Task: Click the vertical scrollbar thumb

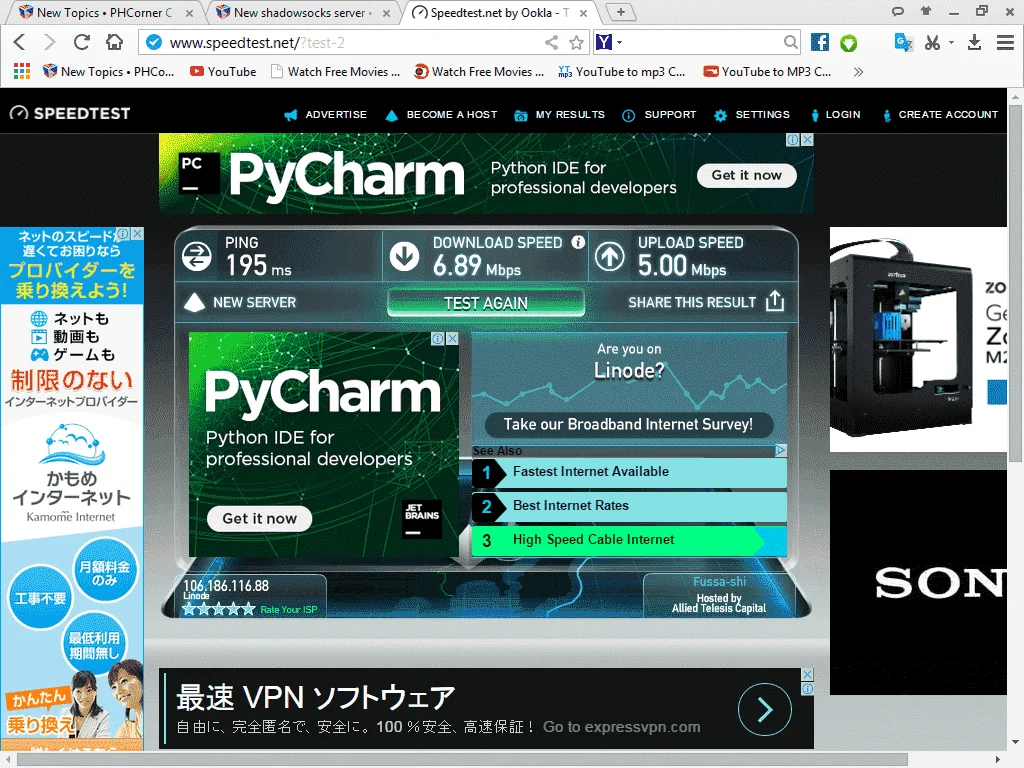Action: coord(1015,281)
